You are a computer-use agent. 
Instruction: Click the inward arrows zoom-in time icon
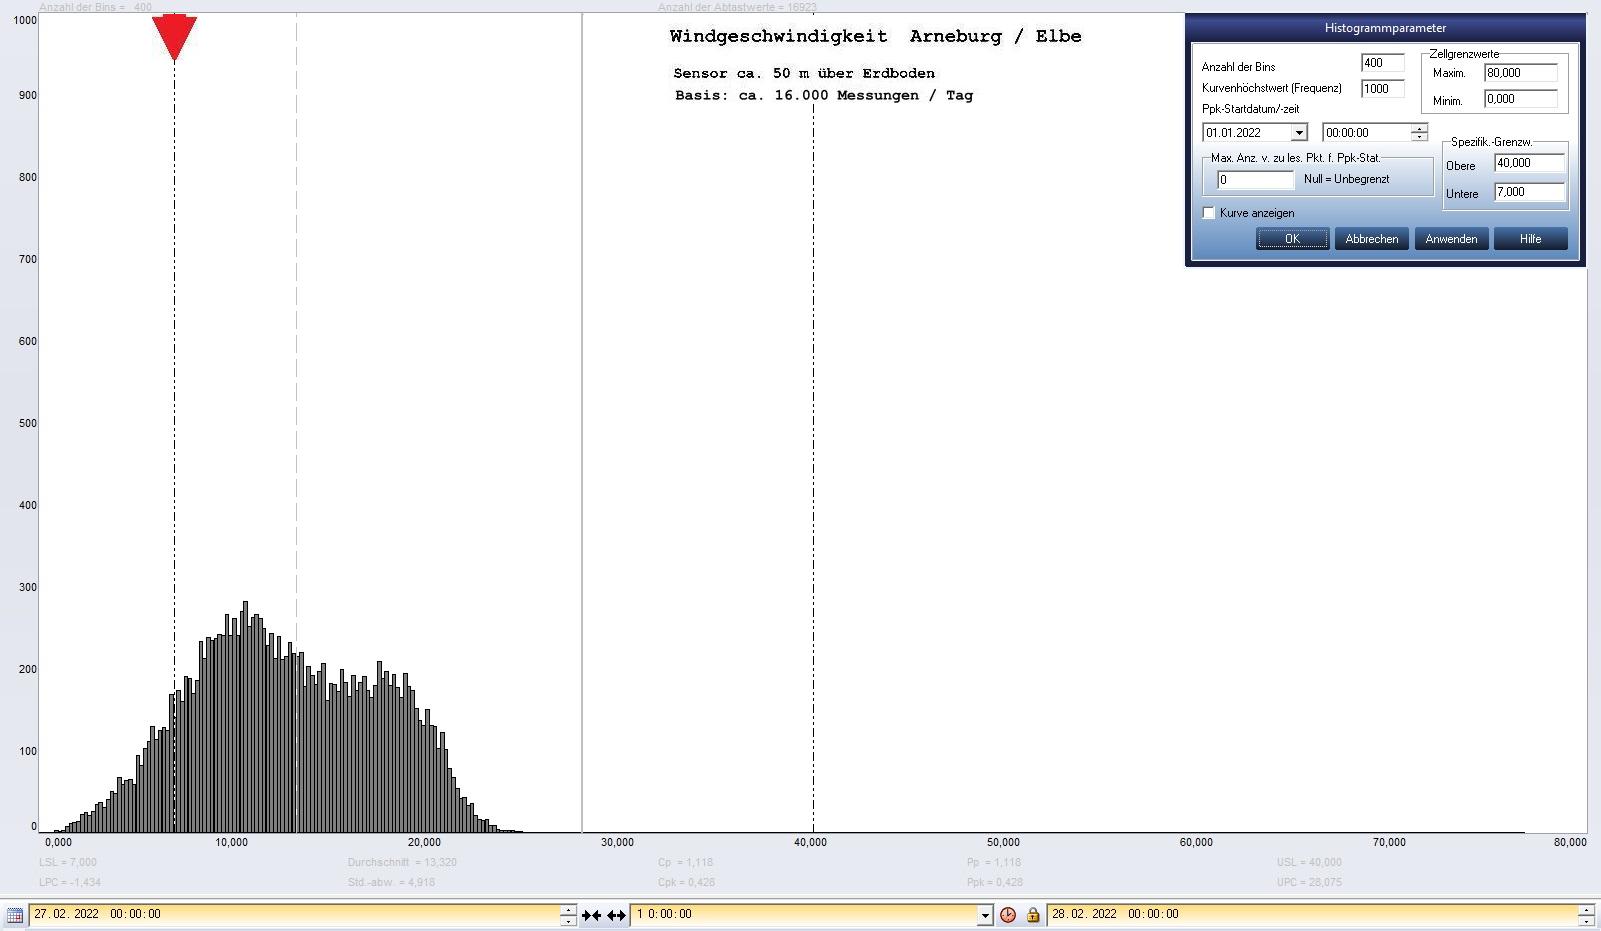click(591, 915)
